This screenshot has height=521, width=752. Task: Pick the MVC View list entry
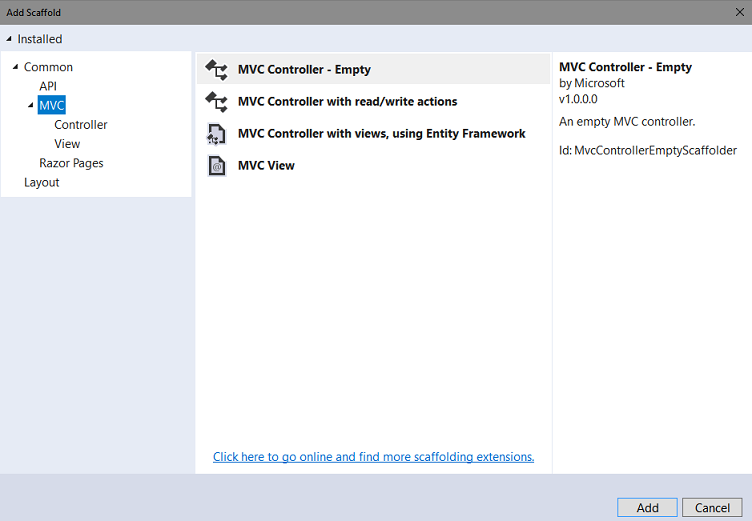[x=373, y=166]
